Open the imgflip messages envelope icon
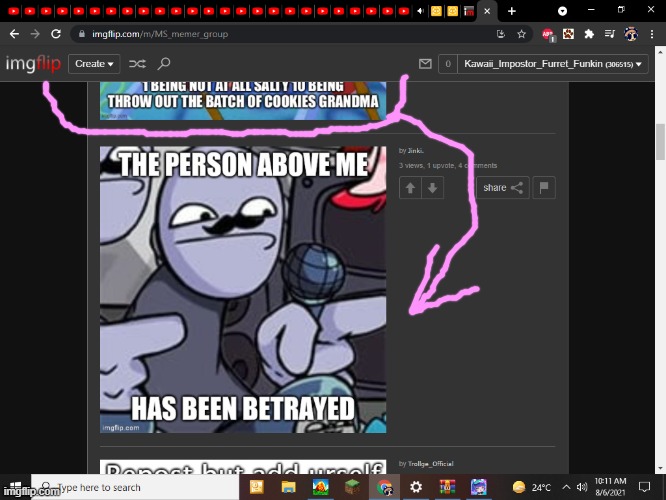Screen dimensions: 666x500 click(x=425, y=64)
